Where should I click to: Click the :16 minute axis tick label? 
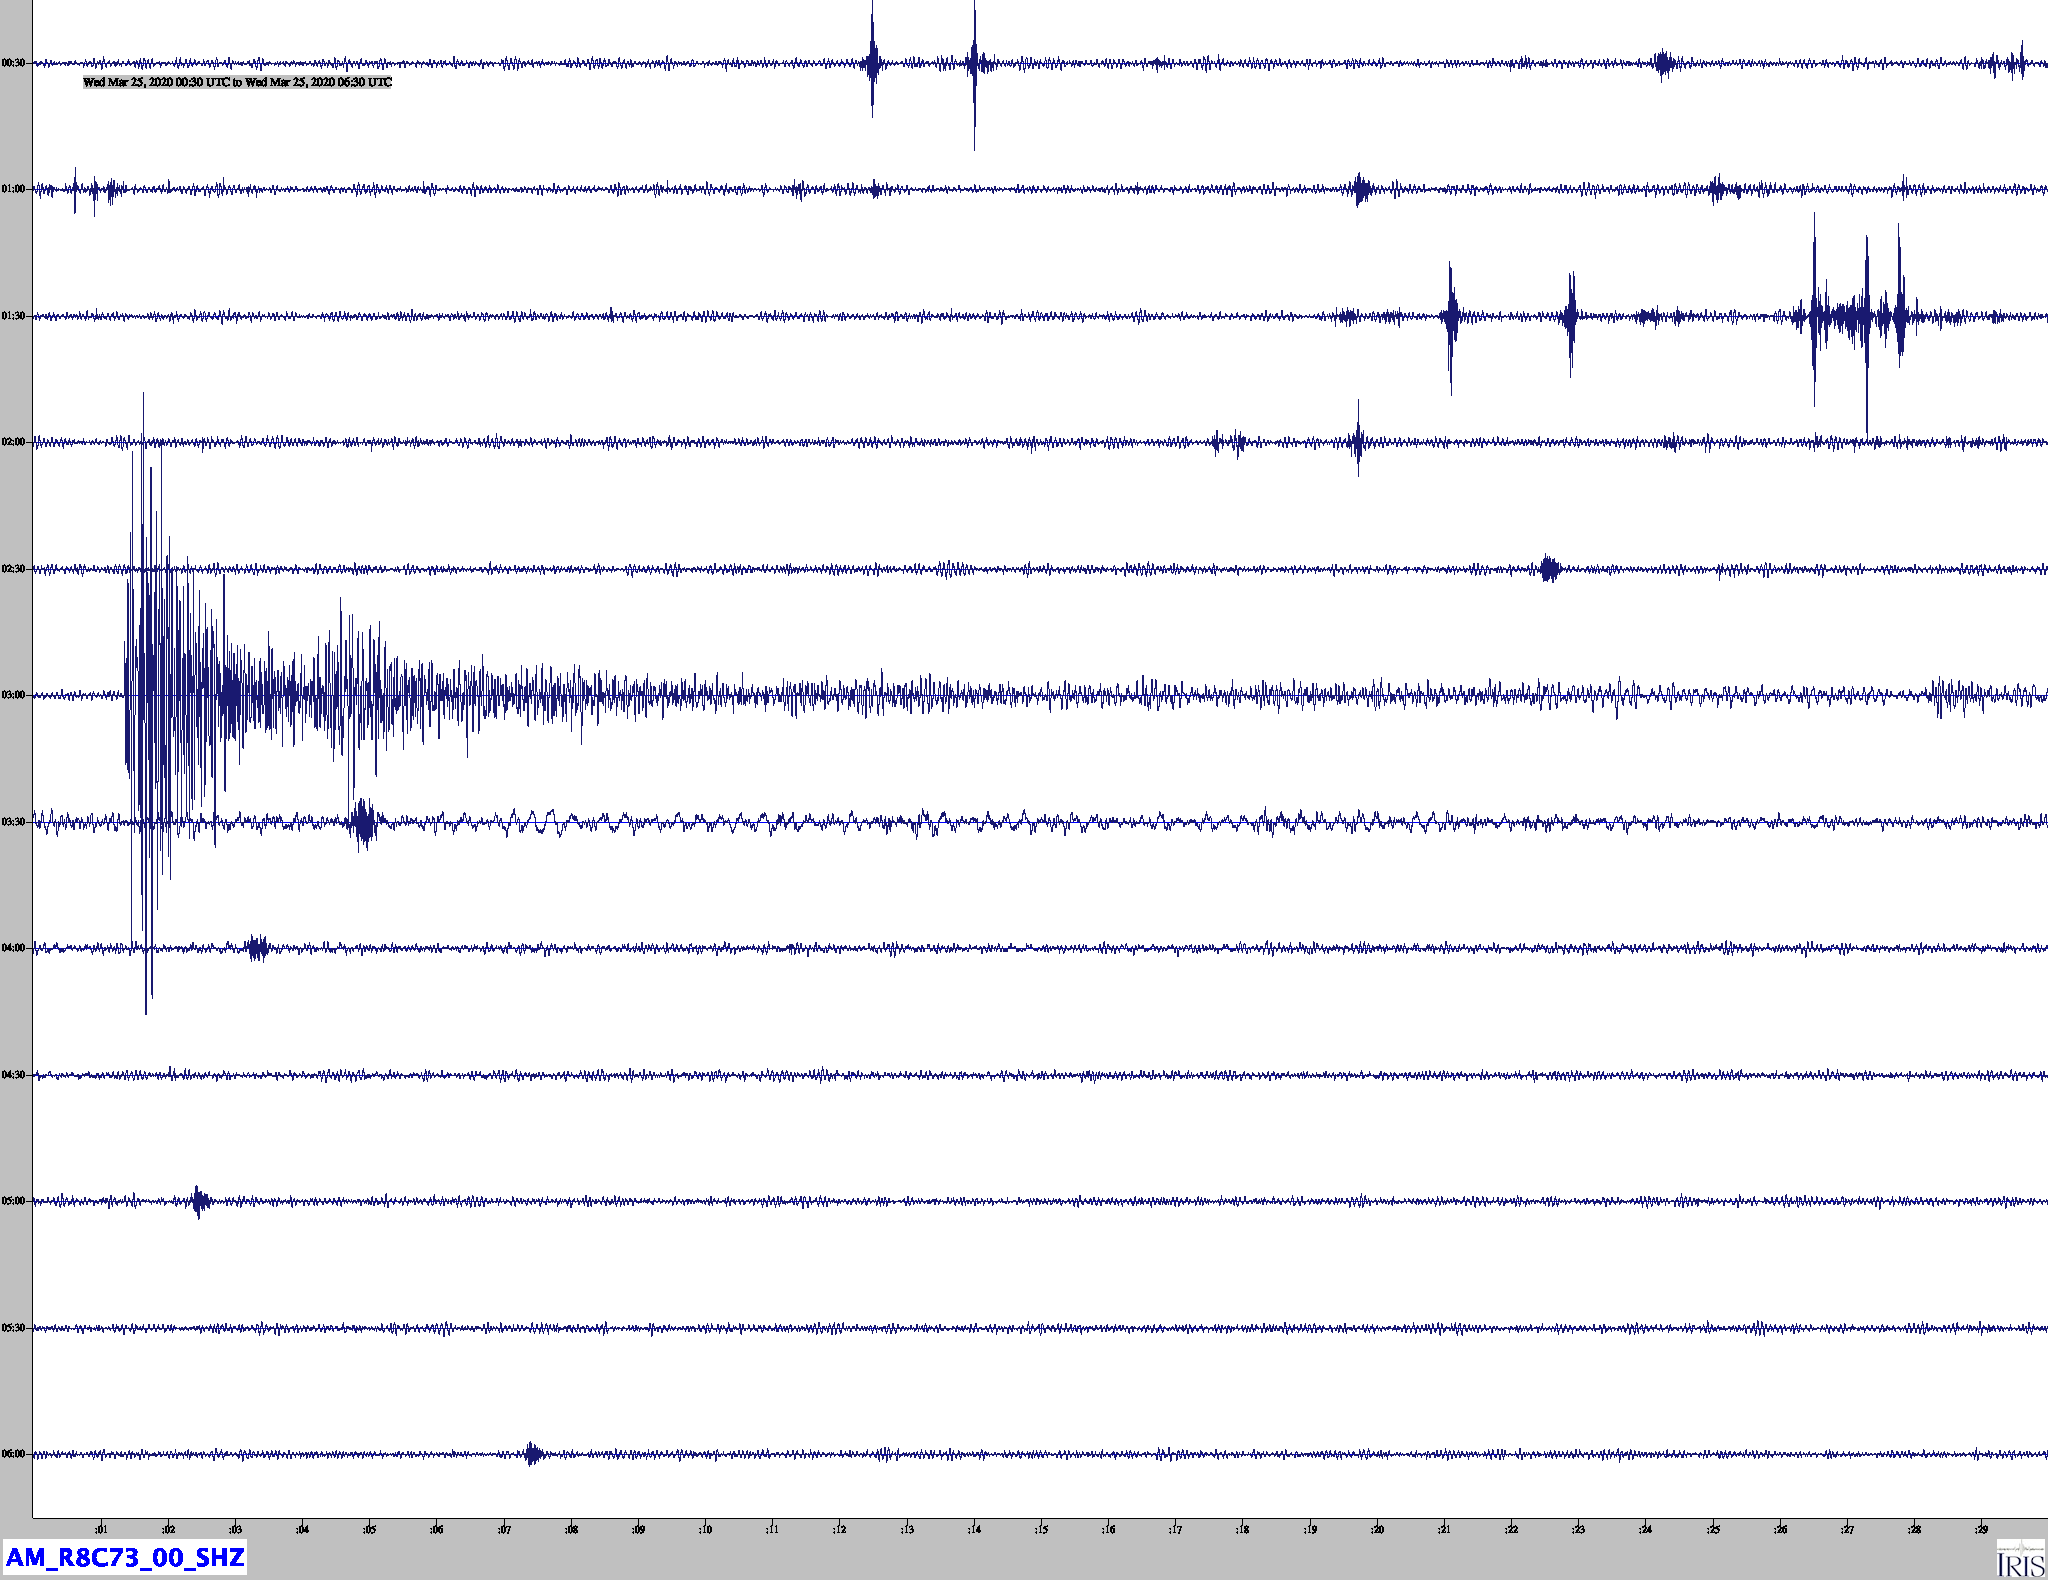point(1108,1529)
